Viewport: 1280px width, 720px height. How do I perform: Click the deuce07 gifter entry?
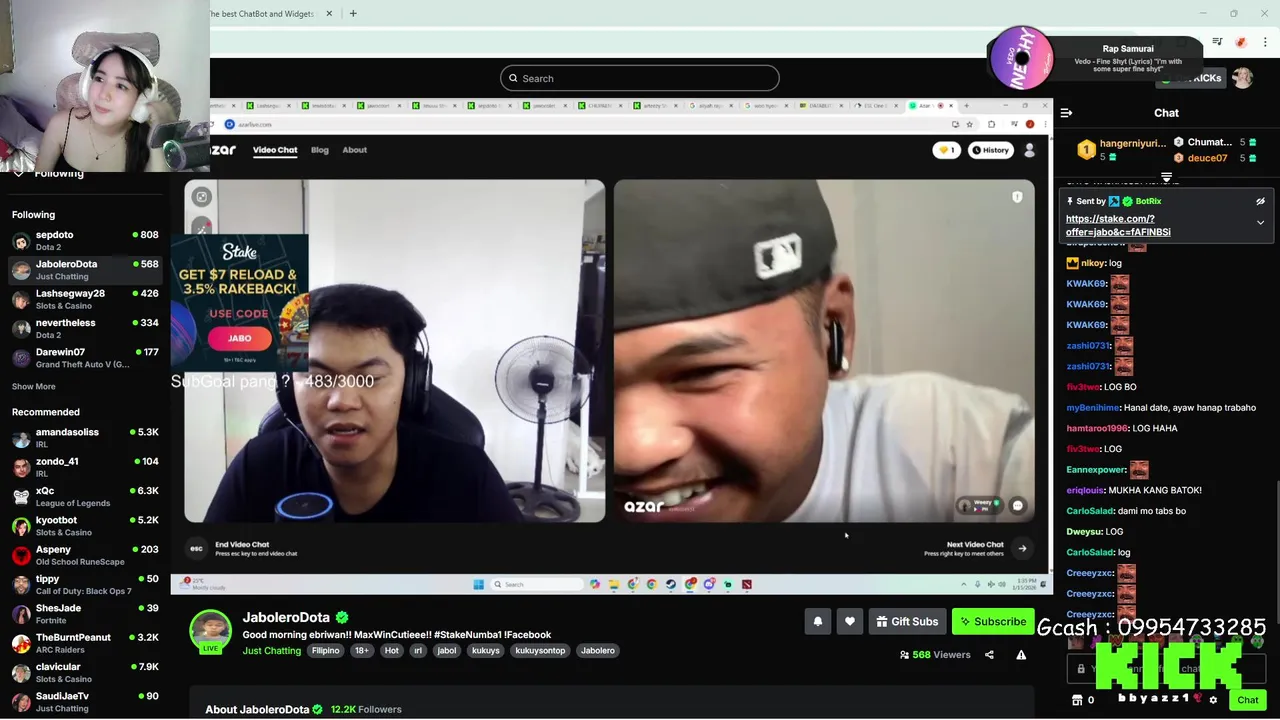tap(1217, 158)
